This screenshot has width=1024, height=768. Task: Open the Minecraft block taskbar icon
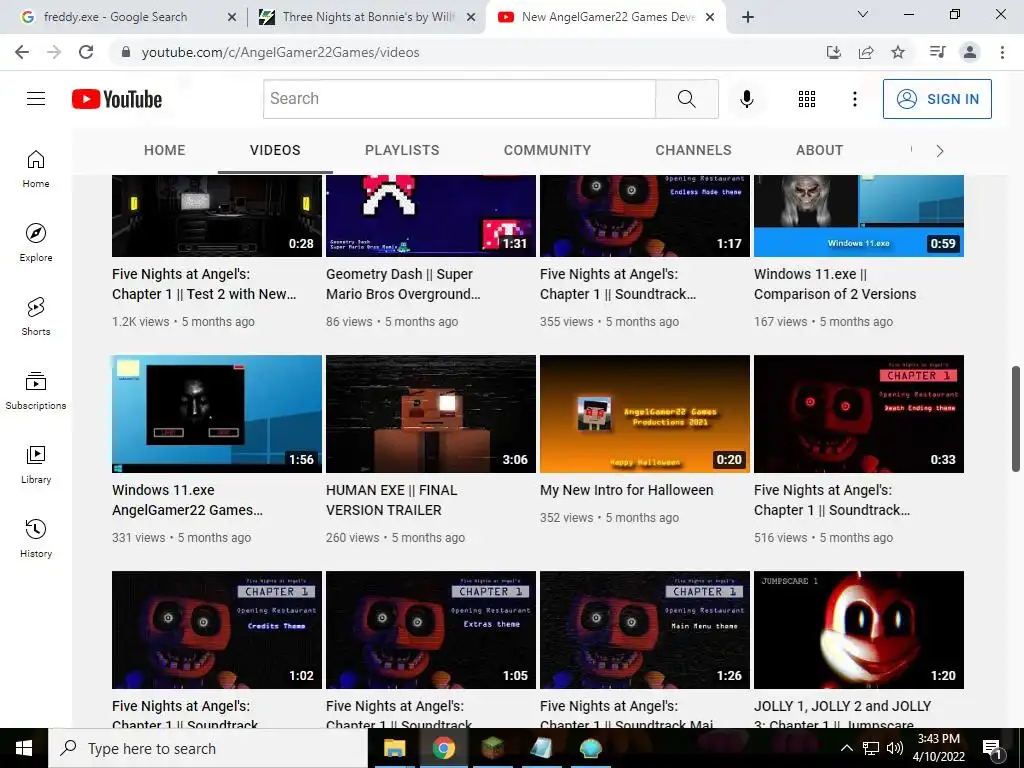[492, 748]
